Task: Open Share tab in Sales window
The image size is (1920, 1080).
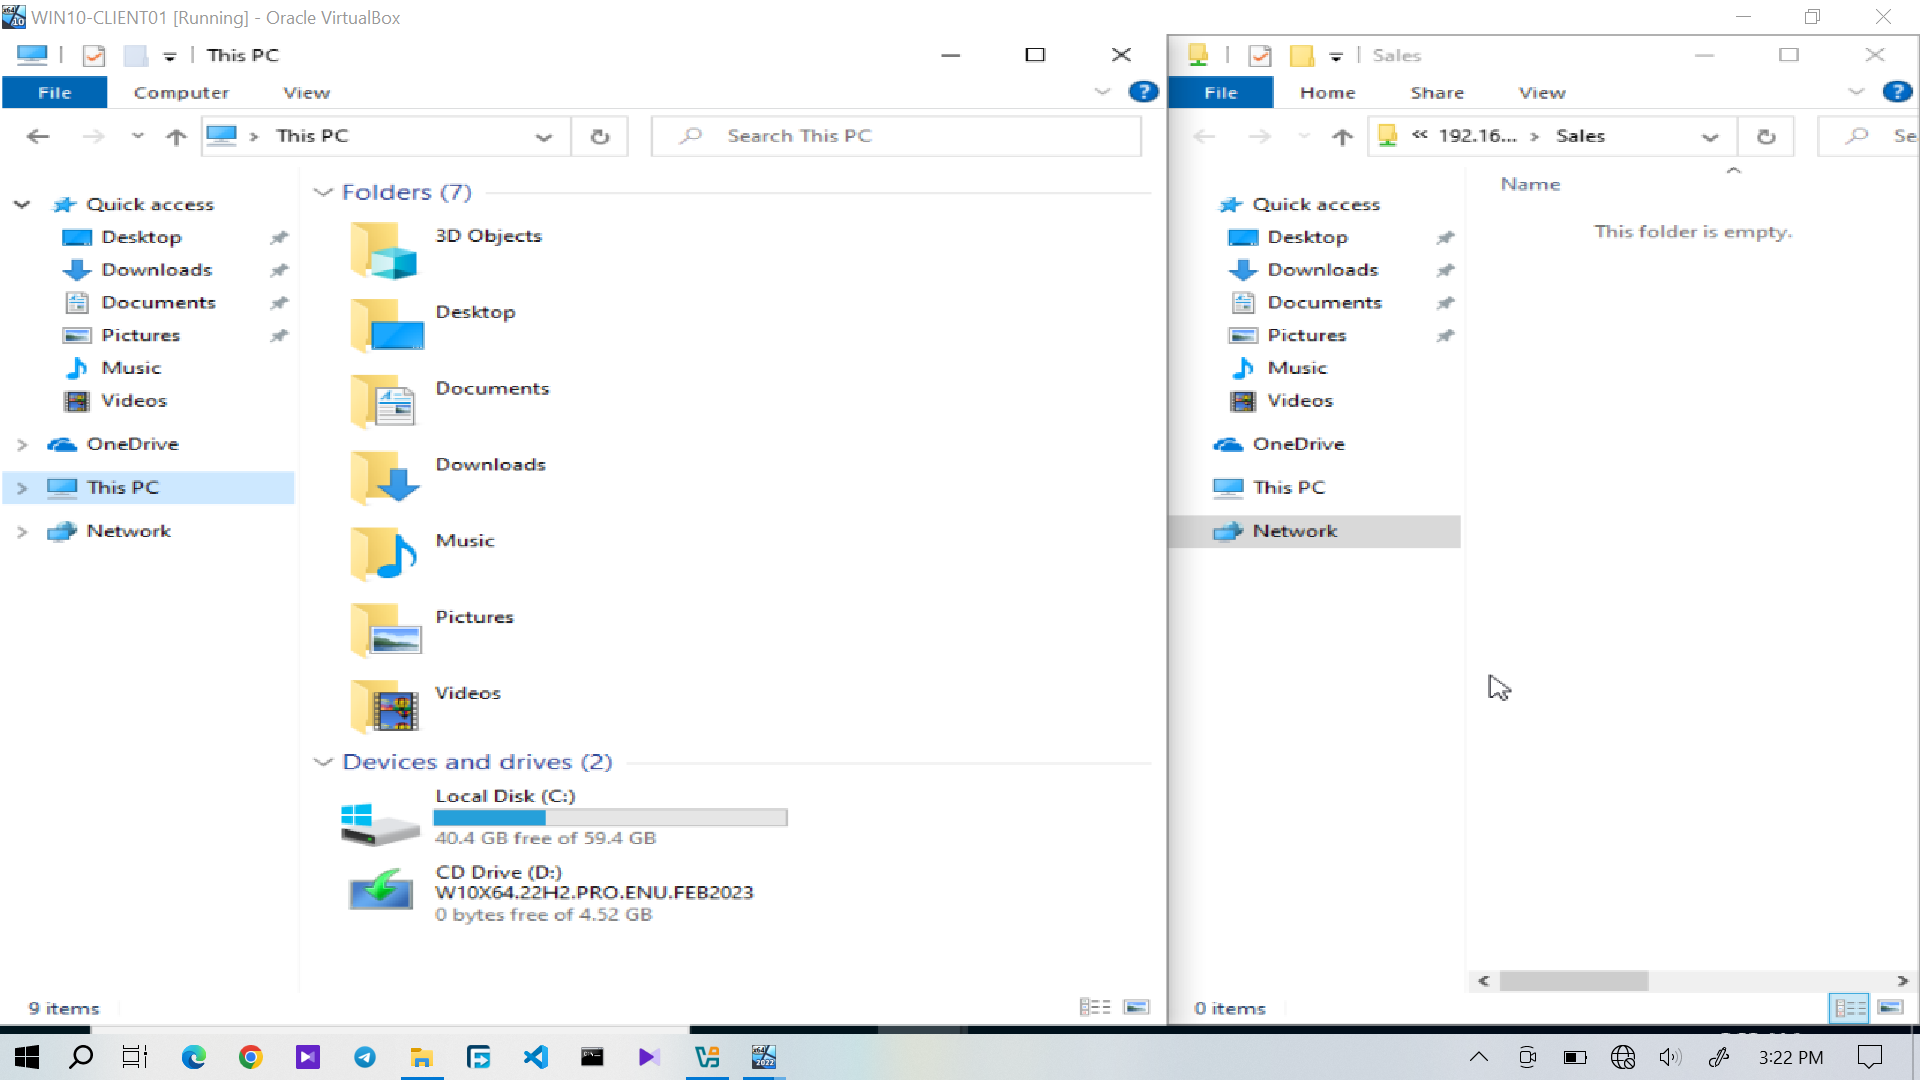Action: point(1437,92)
